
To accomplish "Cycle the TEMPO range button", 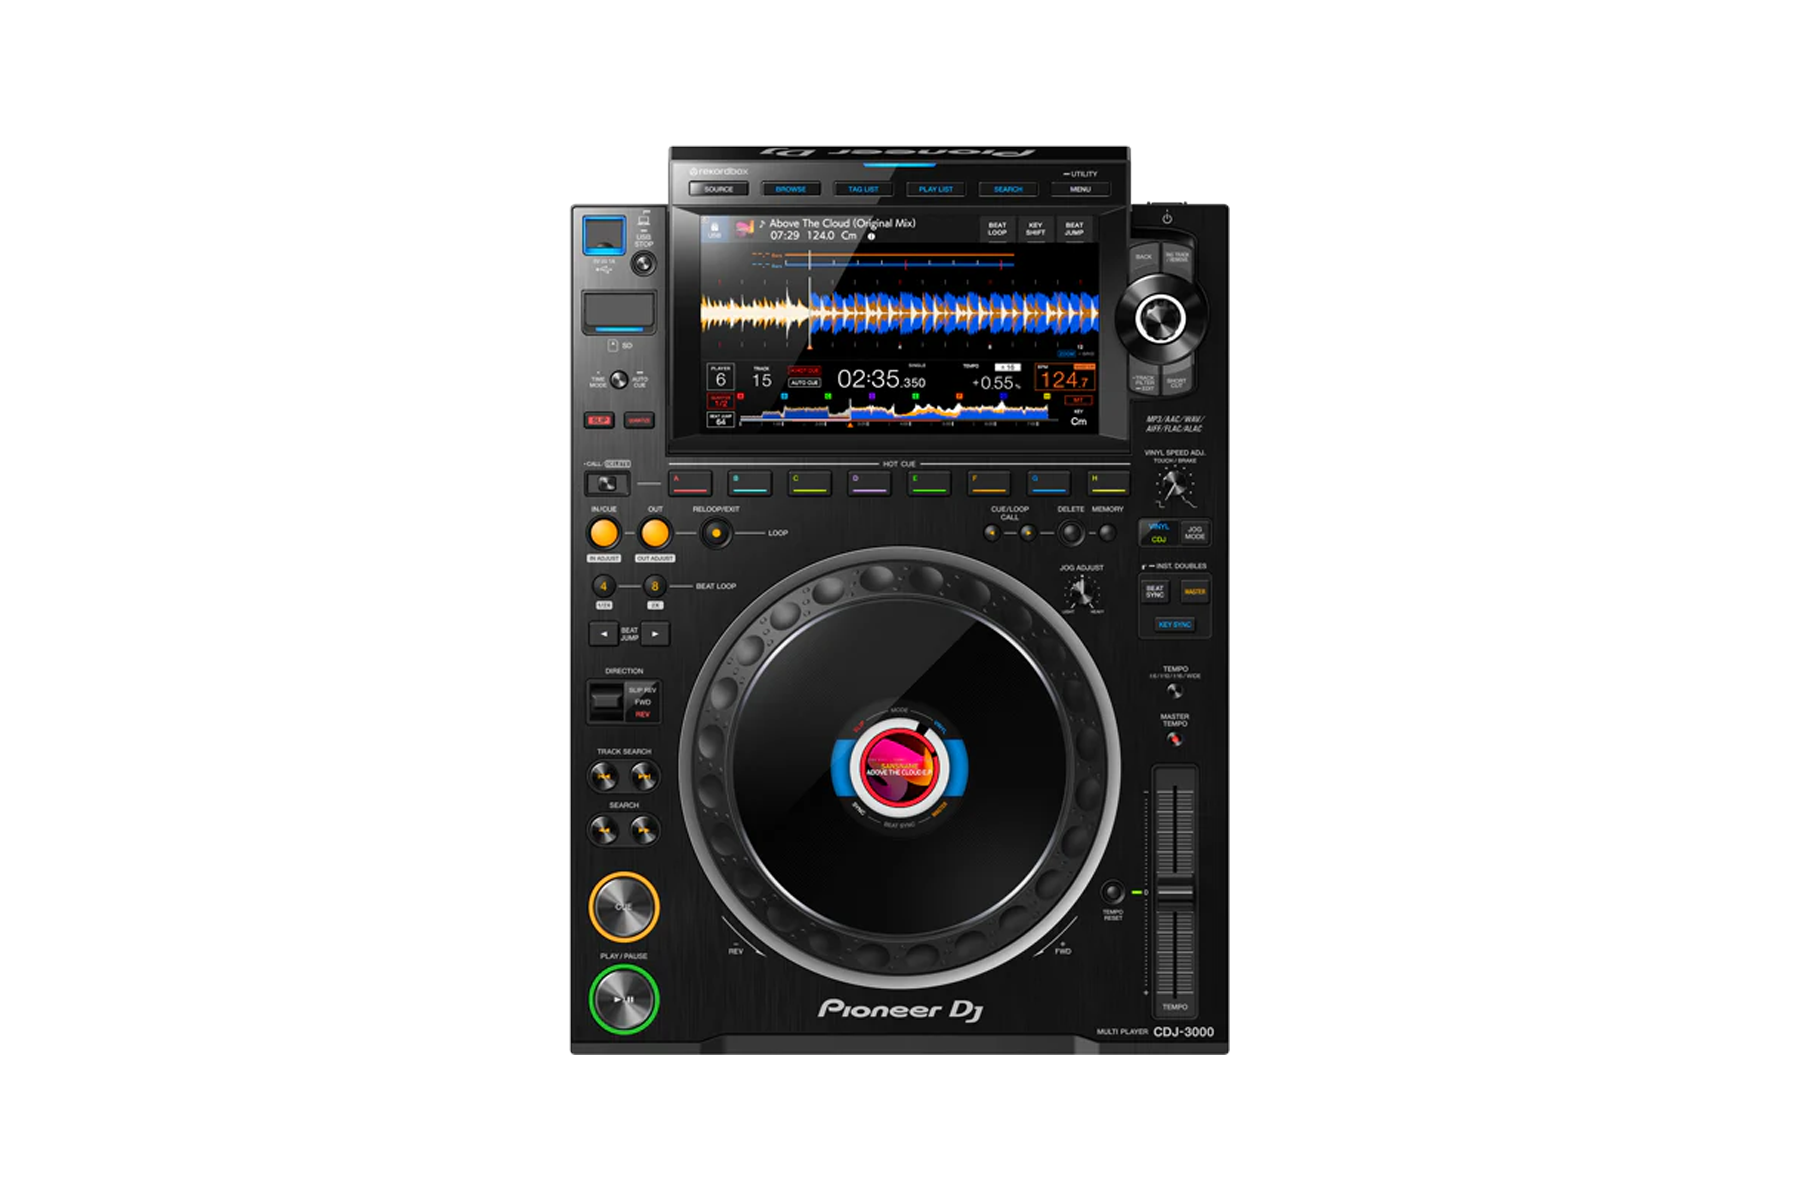I will 1175,691.
